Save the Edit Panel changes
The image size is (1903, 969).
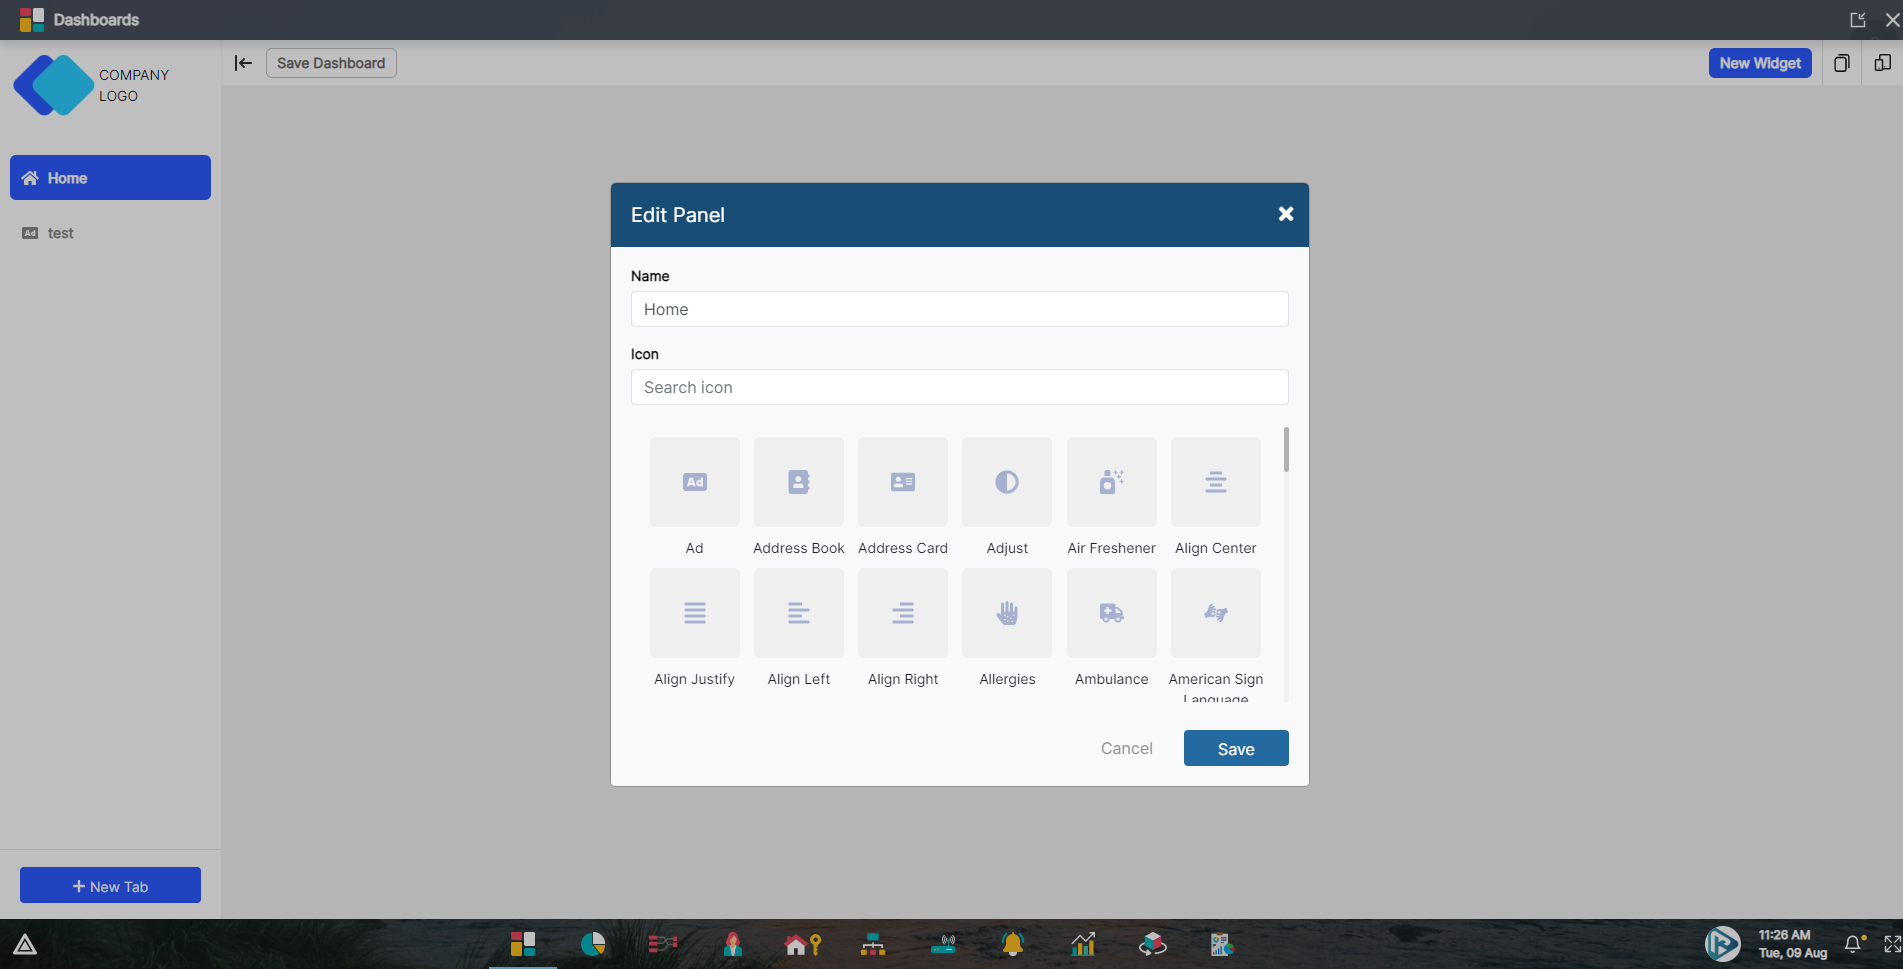(1235, 748)
